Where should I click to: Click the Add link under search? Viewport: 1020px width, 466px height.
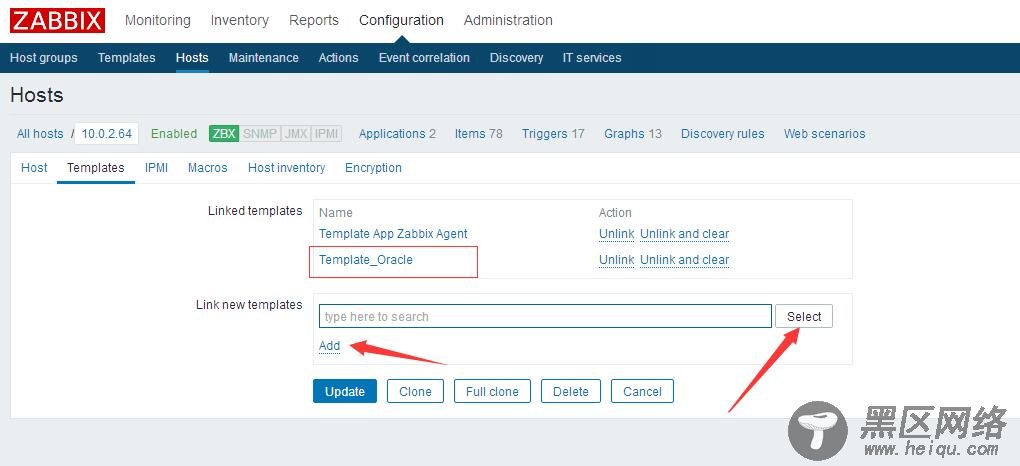coord(329,346)
